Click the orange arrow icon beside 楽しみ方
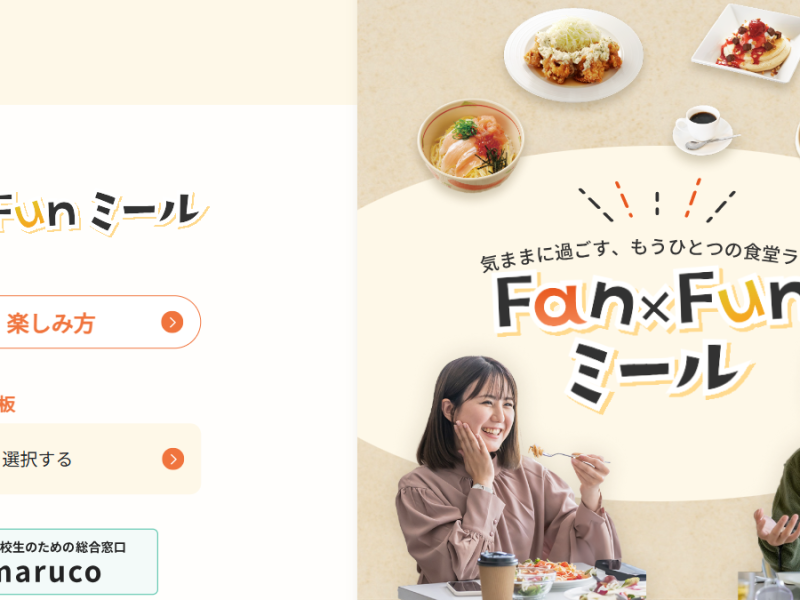This screenshot has height=600, width=800. tap(172, 322)
